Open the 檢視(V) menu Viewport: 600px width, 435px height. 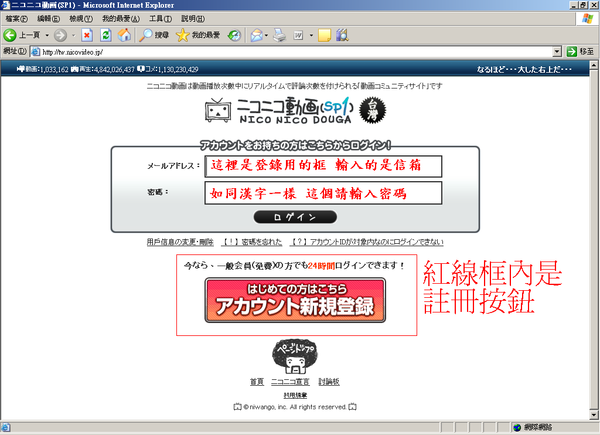click(x=81, y=18)
